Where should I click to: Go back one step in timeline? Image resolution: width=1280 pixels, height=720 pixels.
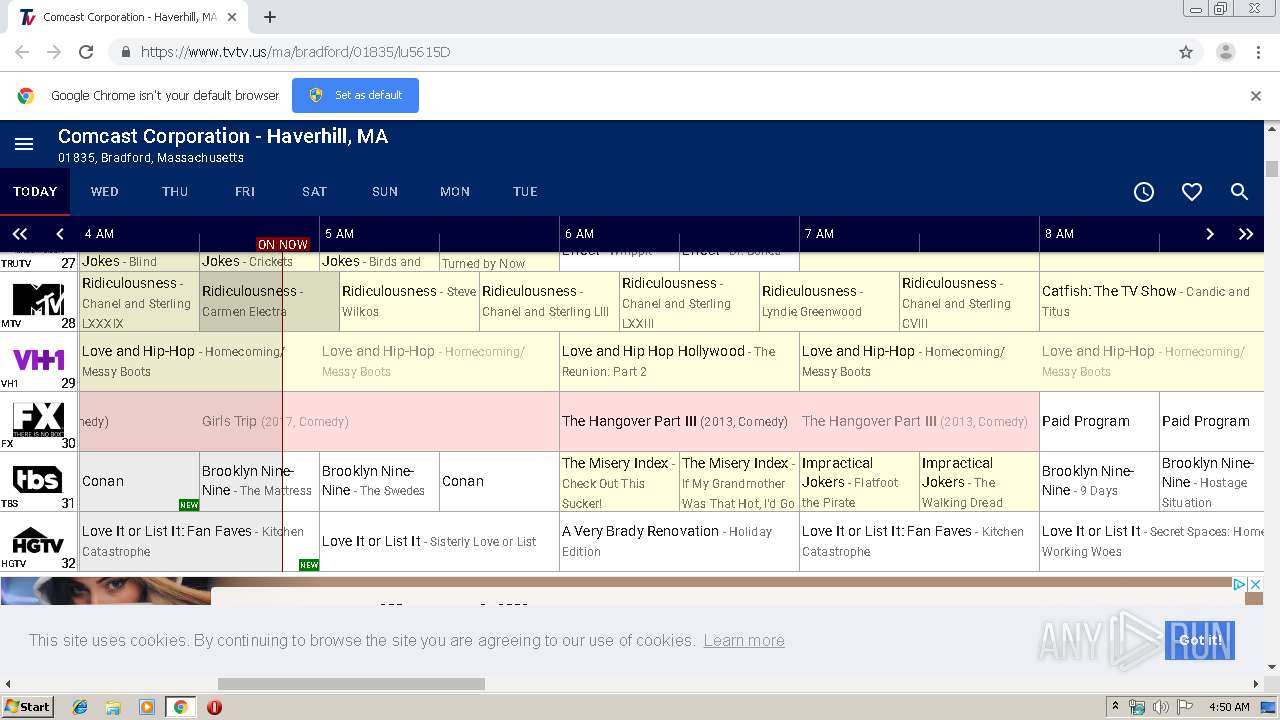[60, 234]
